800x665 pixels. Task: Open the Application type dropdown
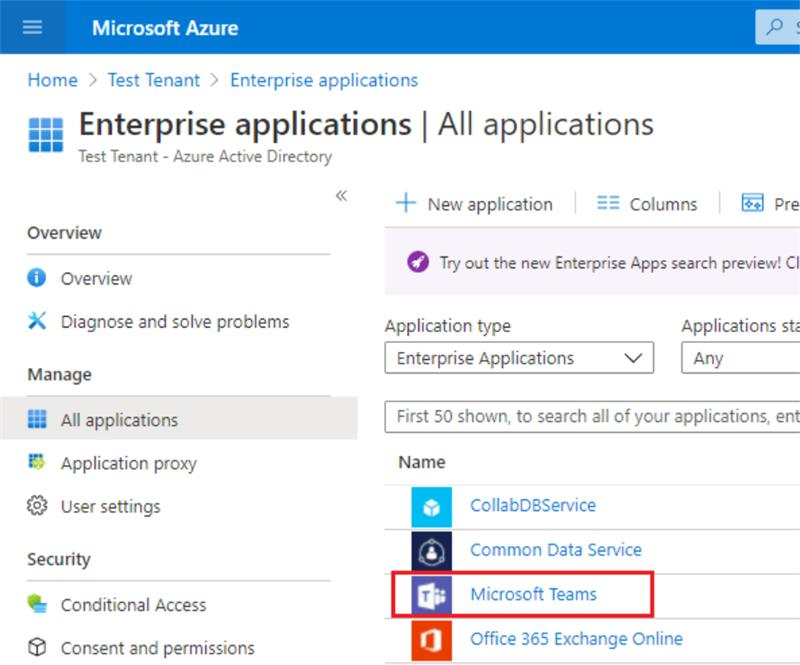[519, 358]
